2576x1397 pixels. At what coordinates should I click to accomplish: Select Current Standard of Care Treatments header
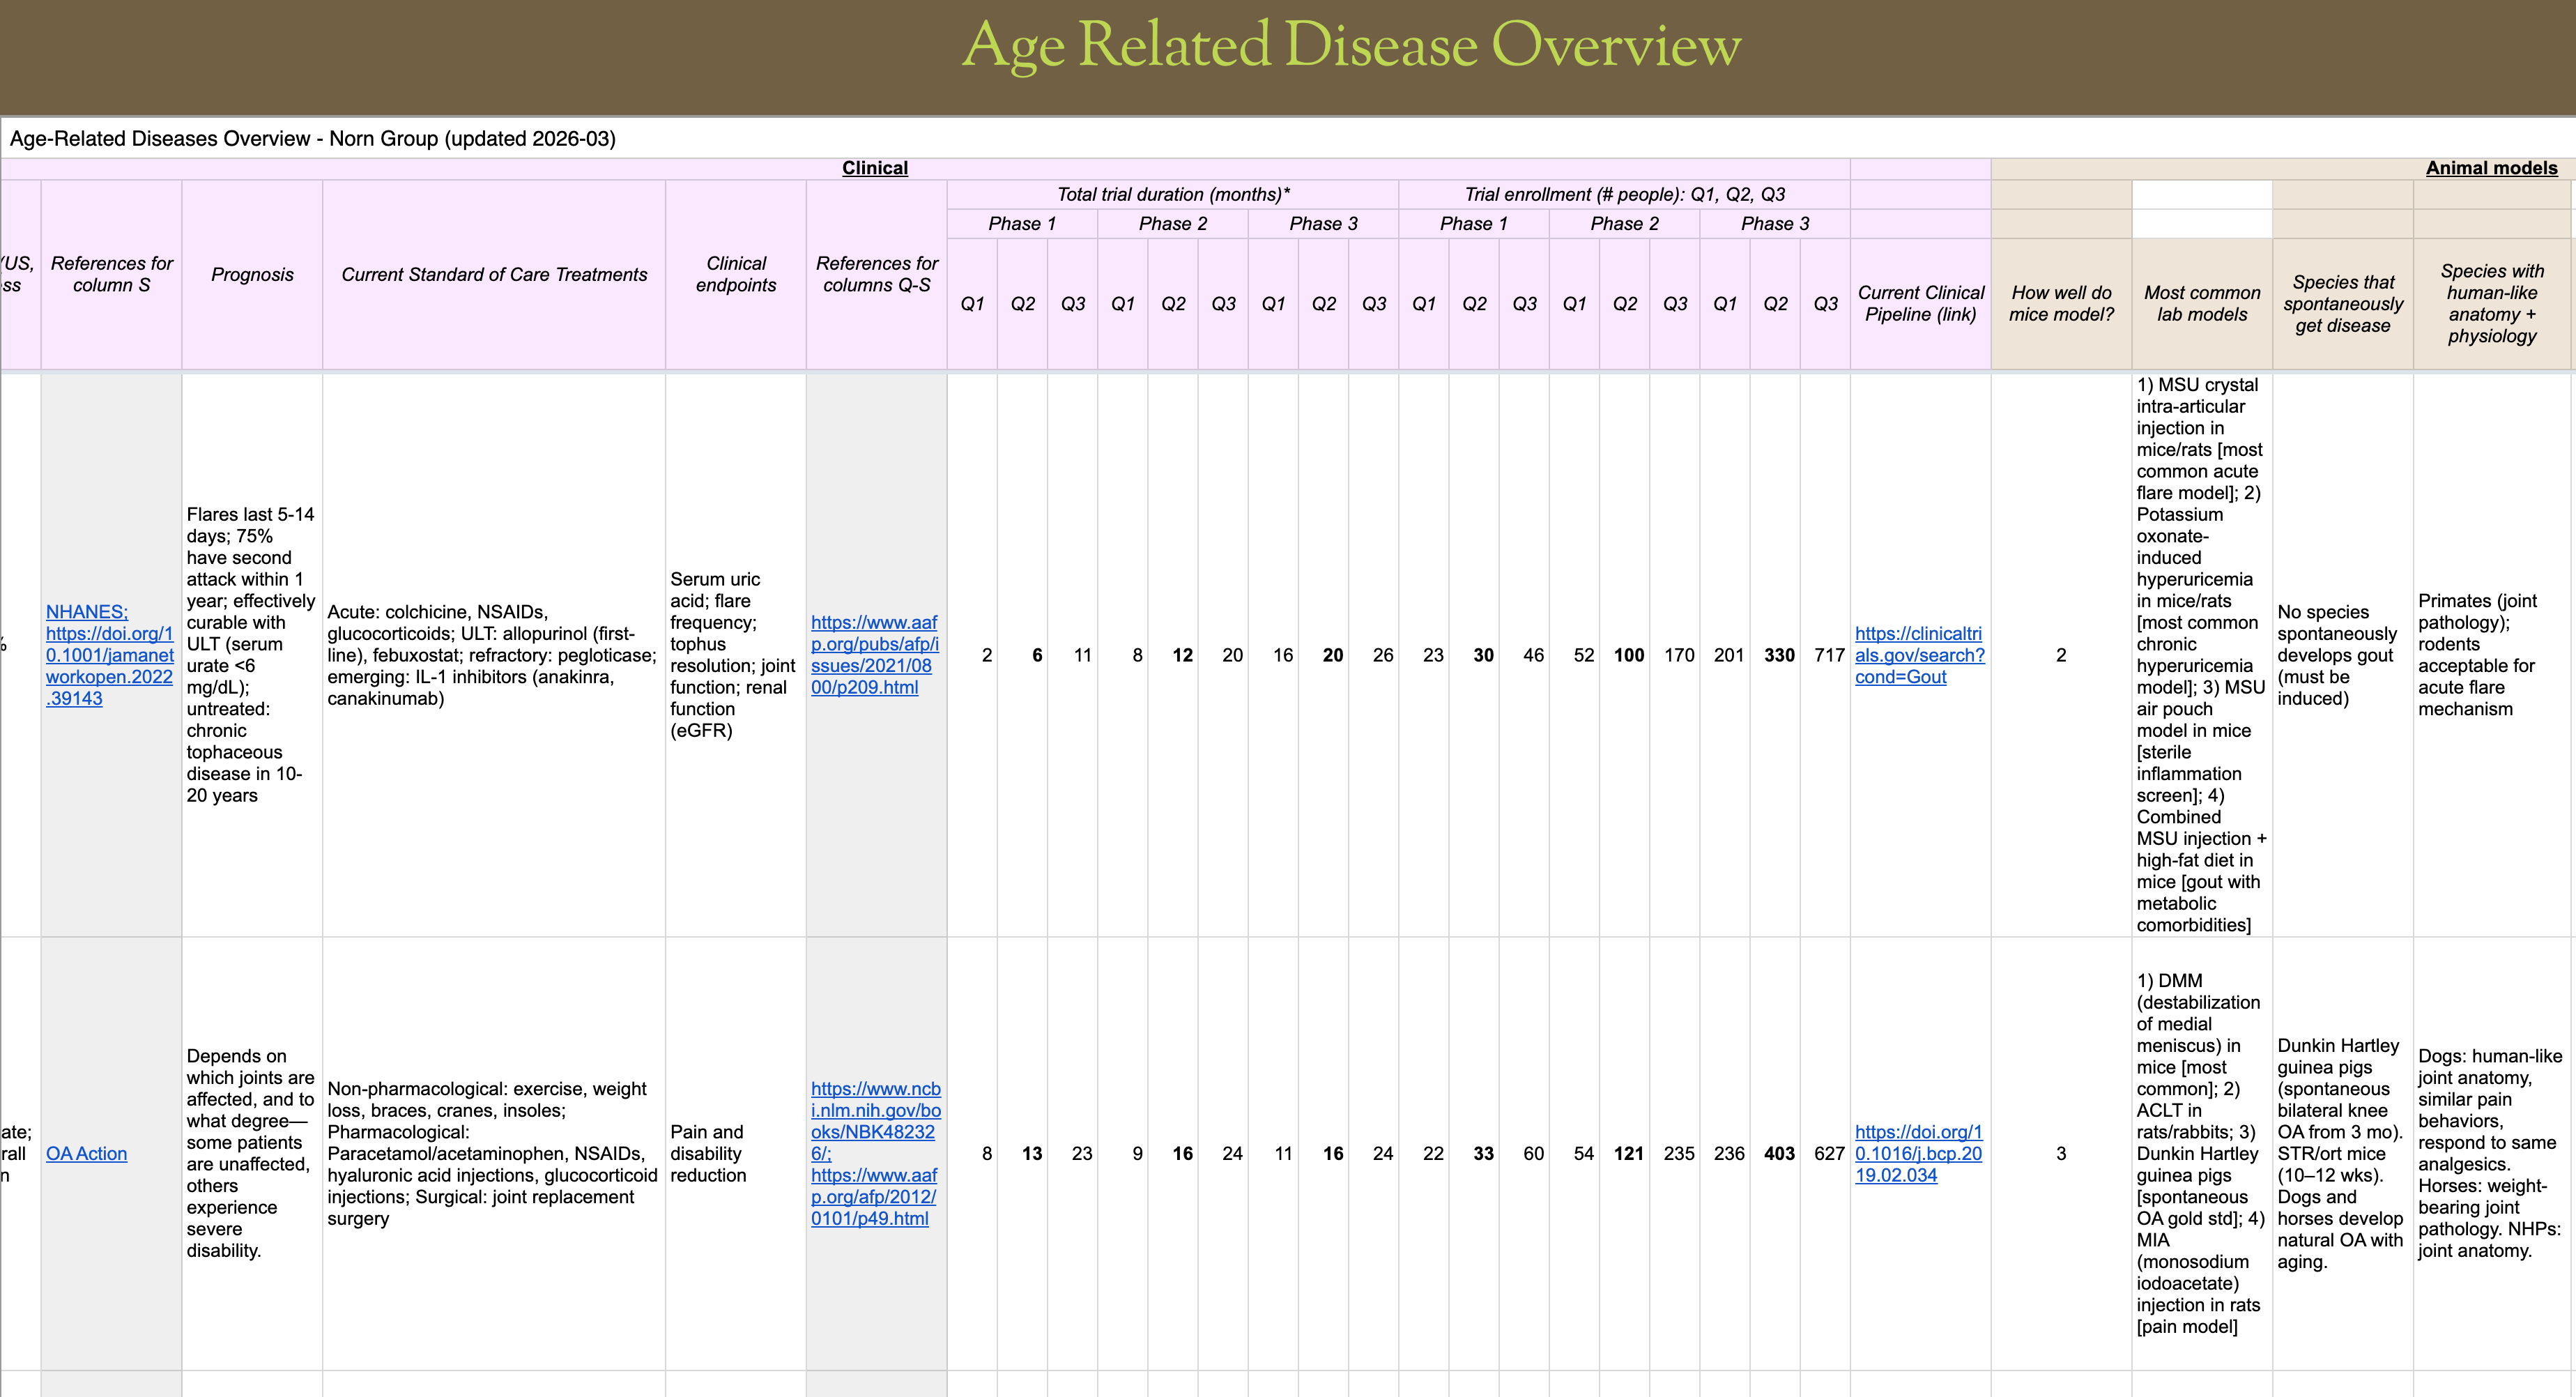coord(494,274)
